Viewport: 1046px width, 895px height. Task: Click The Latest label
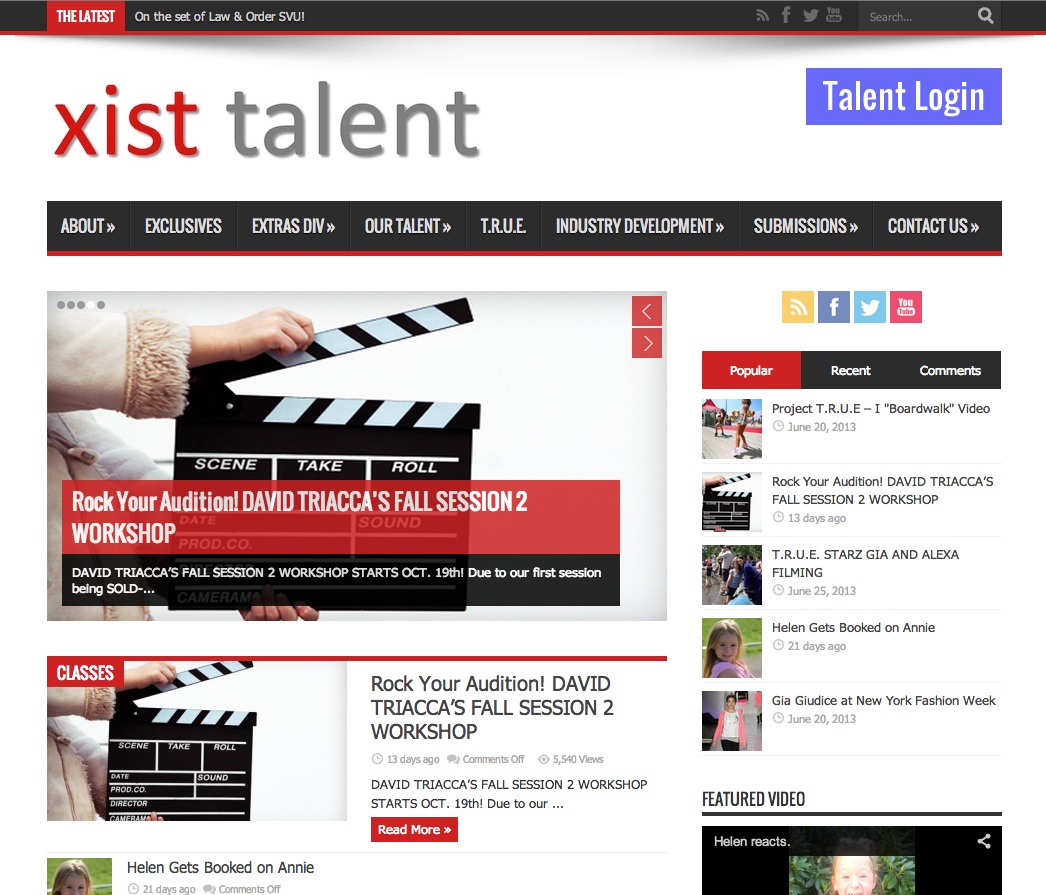click(x=85, y=16)
